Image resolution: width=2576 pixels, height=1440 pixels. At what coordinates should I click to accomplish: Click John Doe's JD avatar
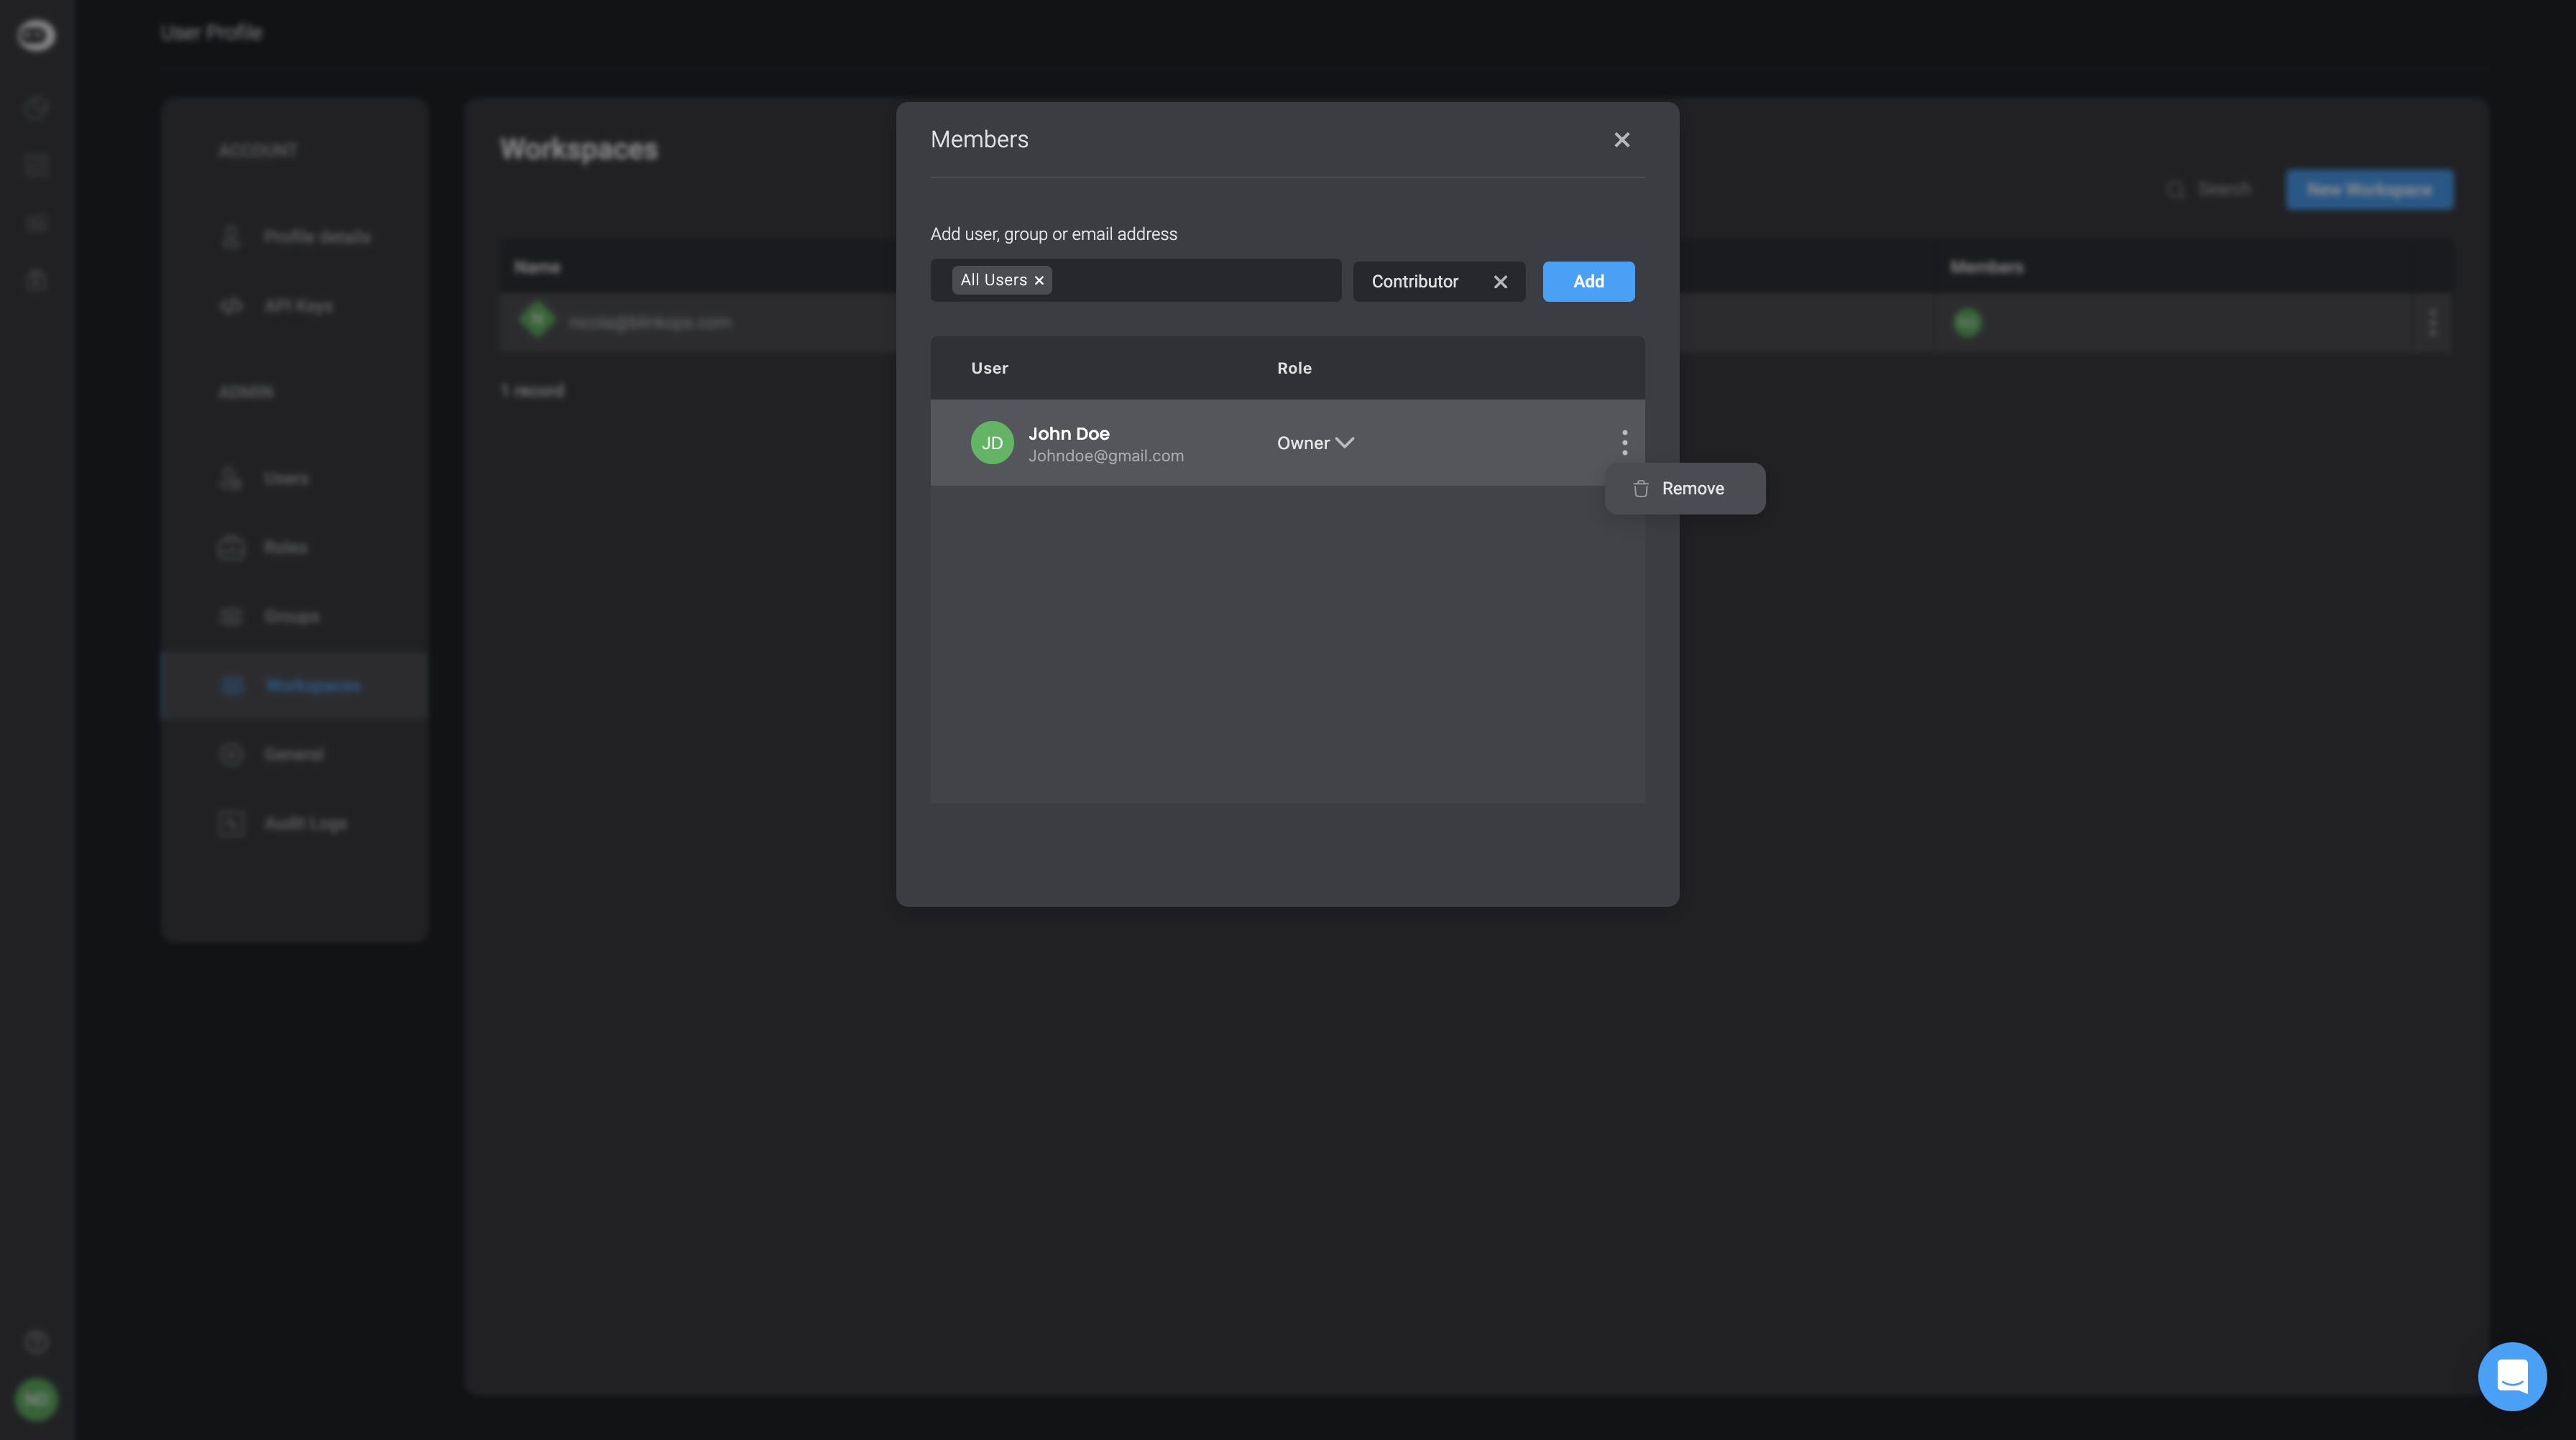[x=992, y=443]
